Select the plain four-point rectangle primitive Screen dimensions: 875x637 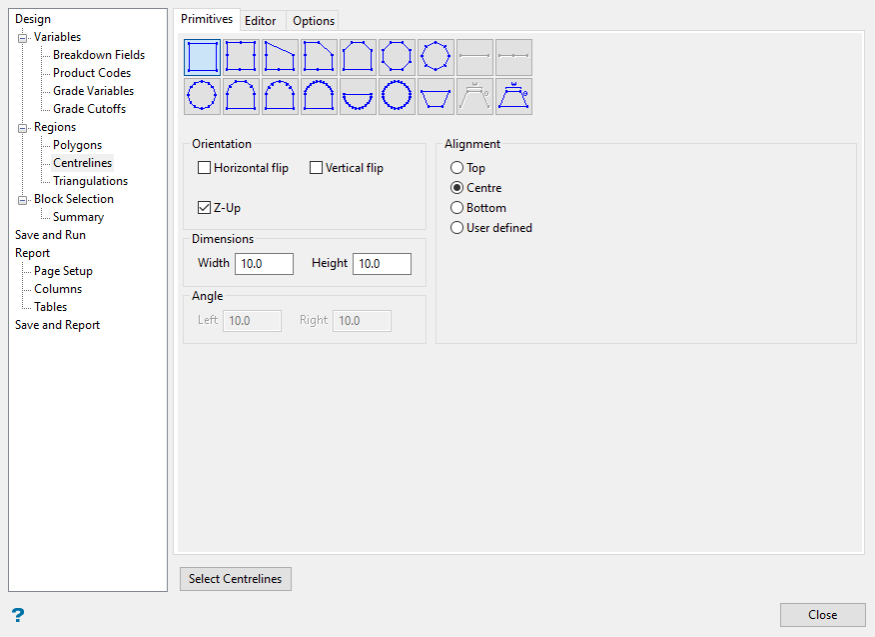(202, 57)
